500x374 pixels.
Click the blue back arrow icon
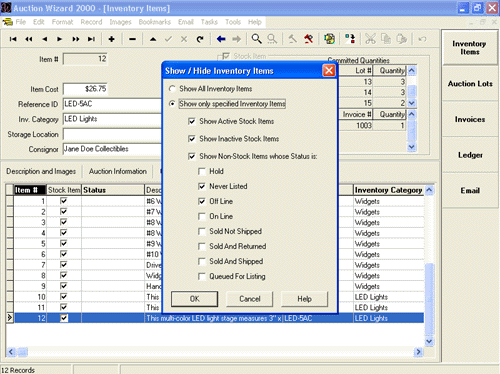[221, 39]
